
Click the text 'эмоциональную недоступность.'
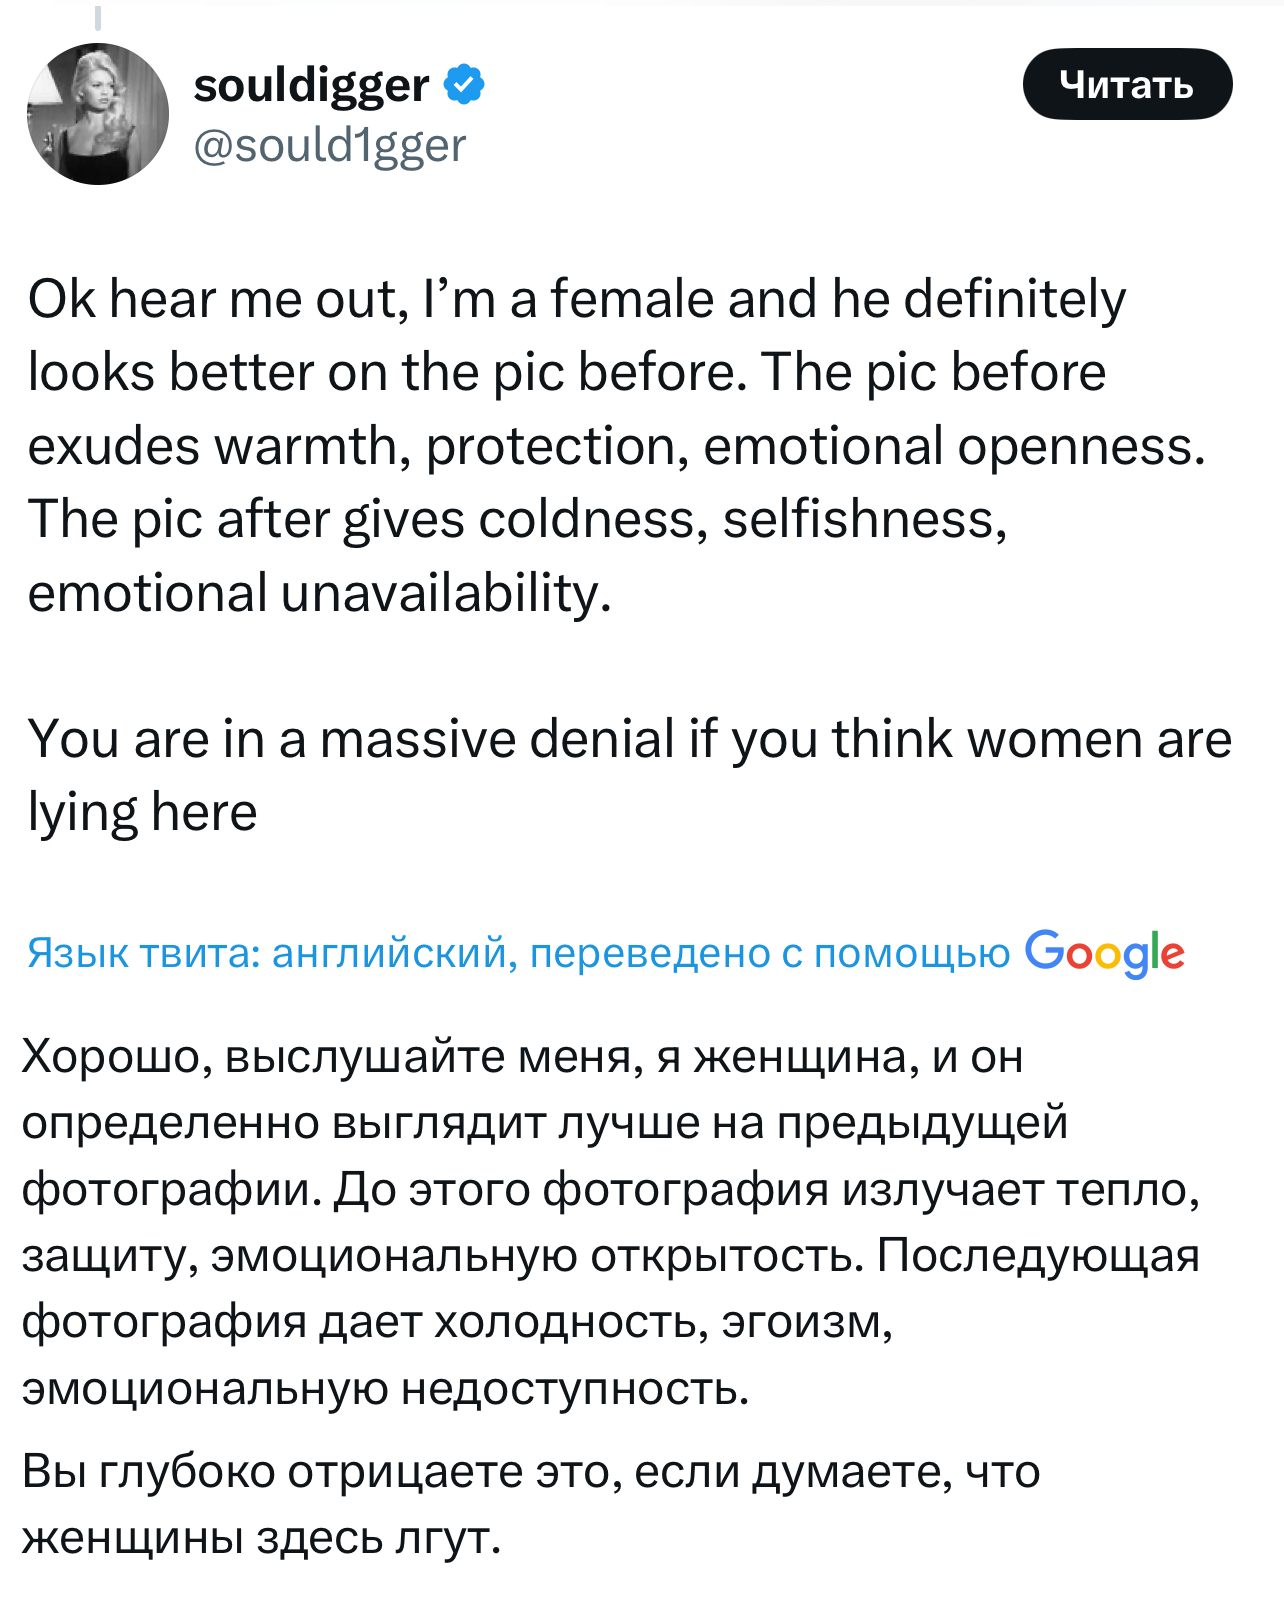(x=386, y=1388)
